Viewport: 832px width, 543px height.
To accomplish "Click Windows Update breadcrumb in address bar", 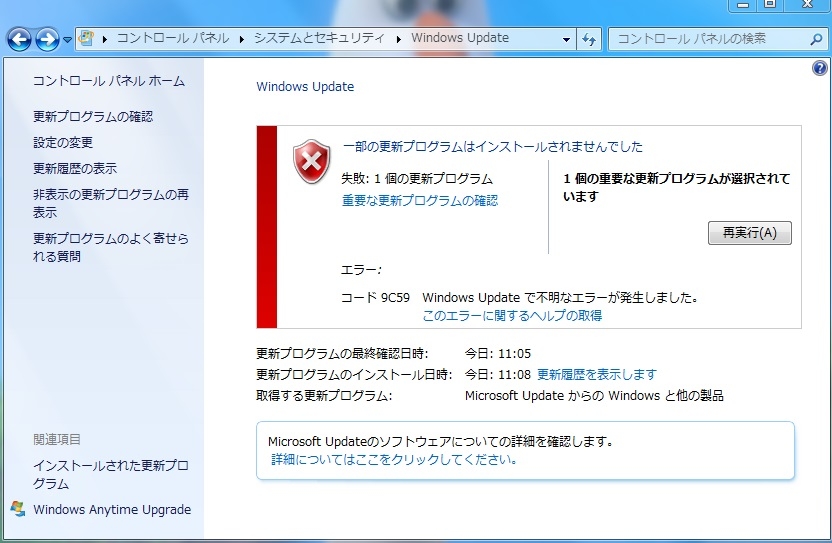I will click(x=460, y=38).
